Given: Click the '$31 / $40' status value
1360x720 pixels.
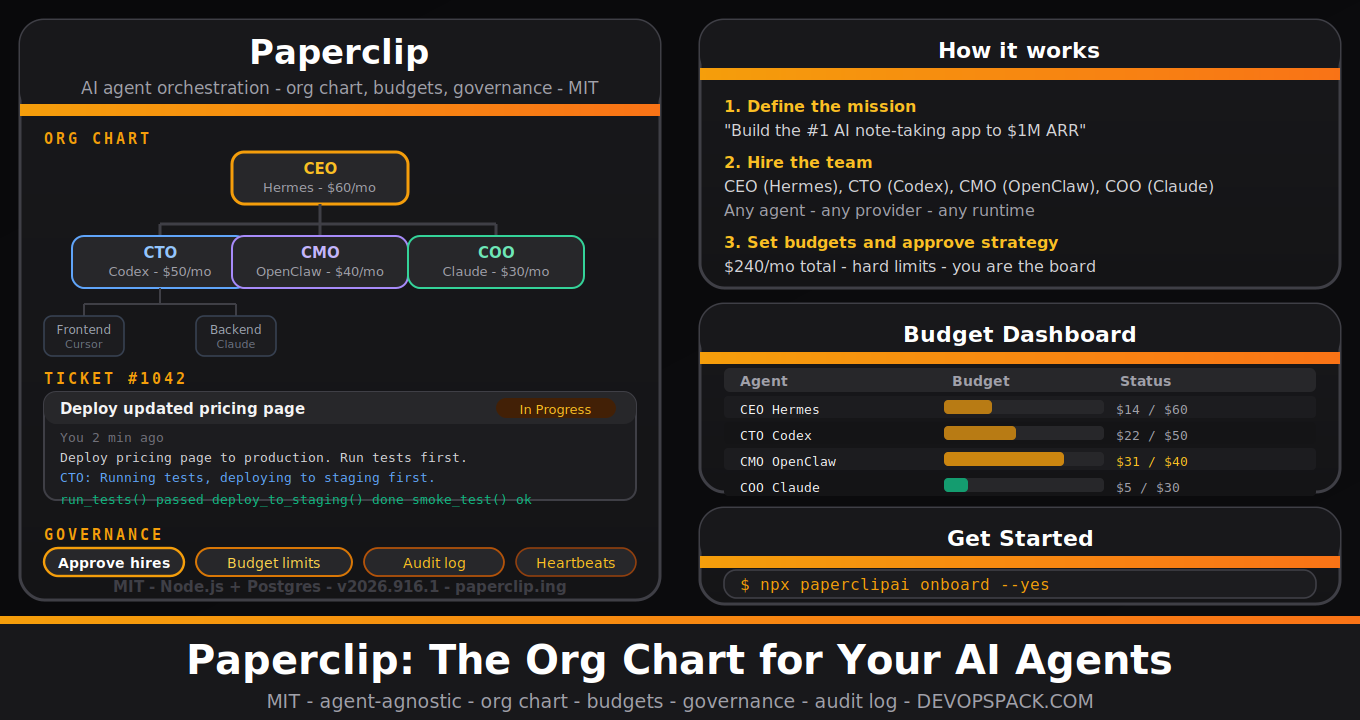Looking at the screenshot, I should (1152, 461).
